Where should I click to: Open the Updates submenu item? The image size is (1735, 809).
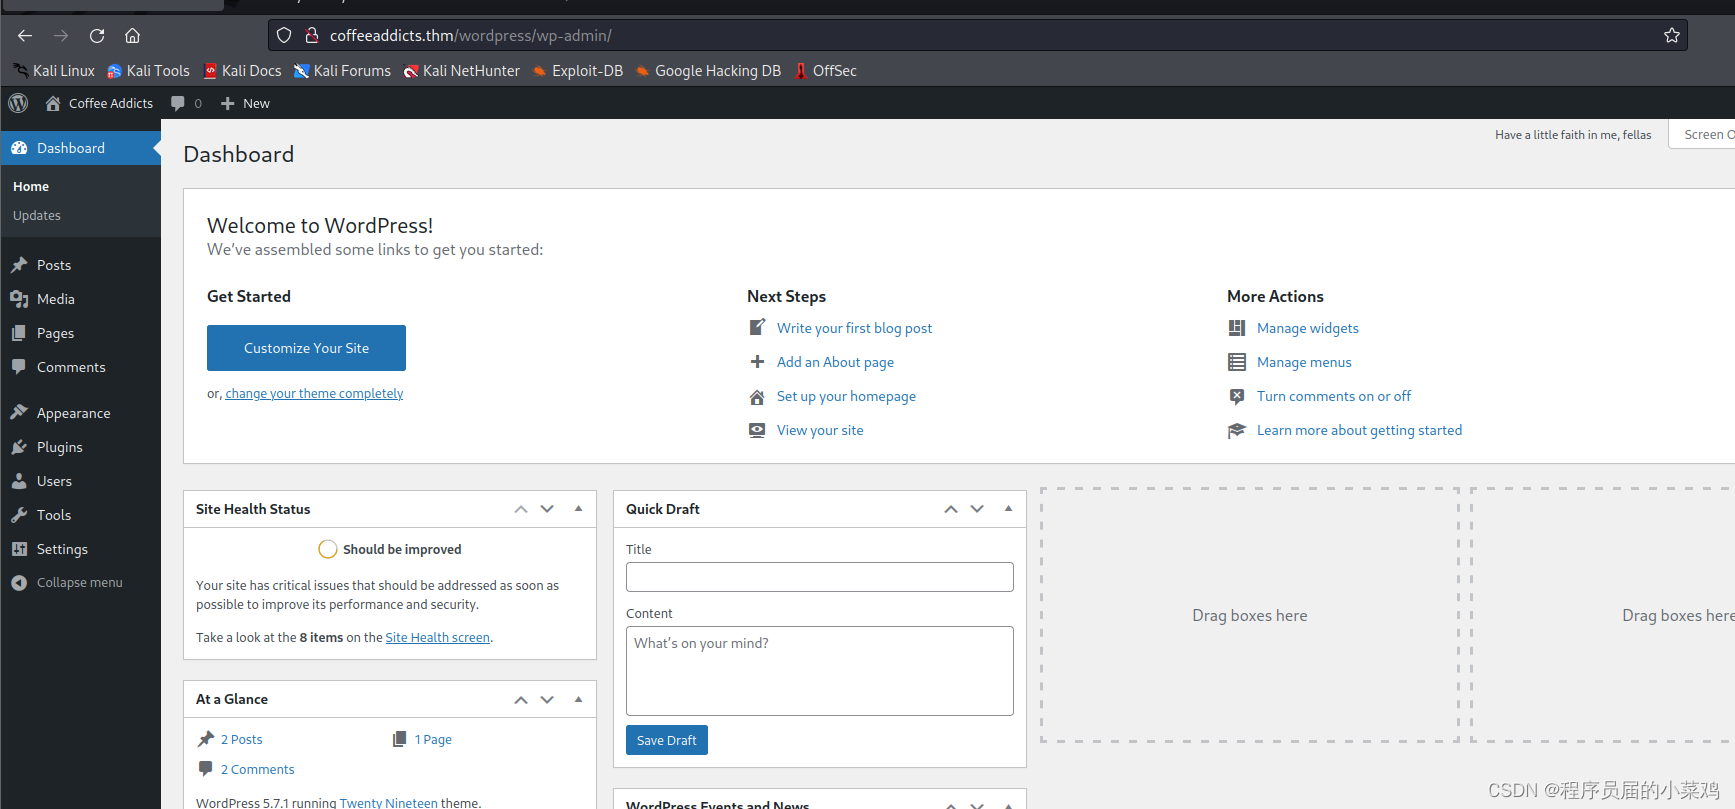(x=37, y=215)
